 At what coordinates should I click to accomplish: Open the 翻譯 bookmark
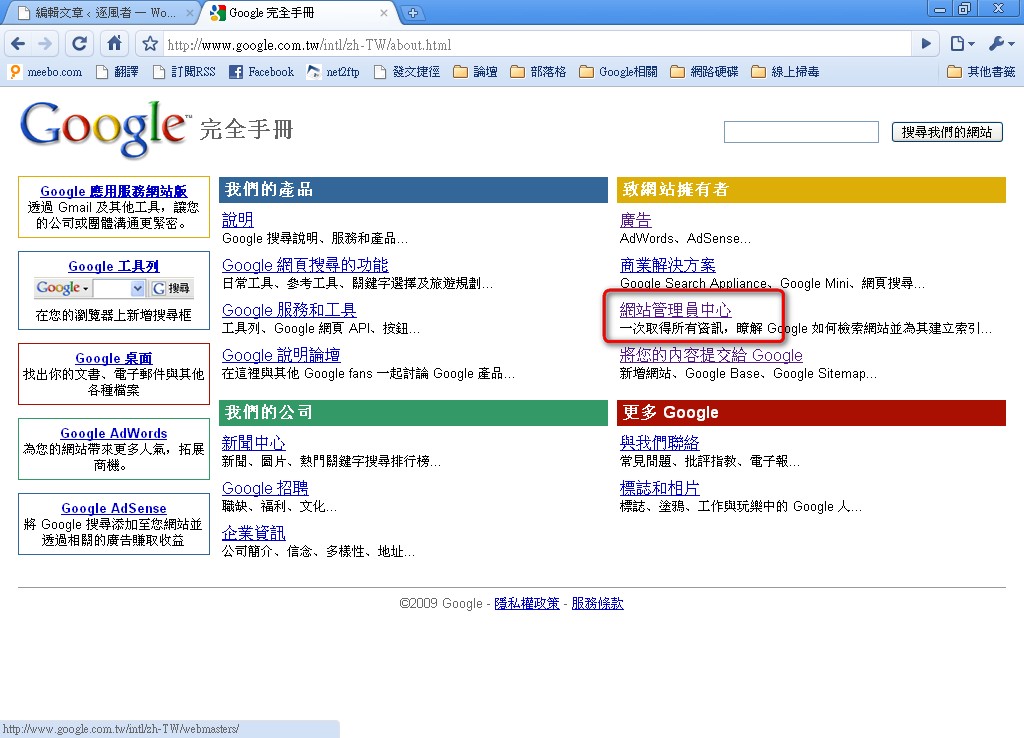click(118, 72)
